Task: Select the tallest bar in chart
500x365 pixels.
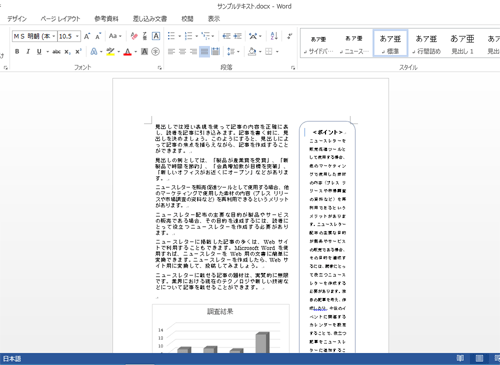Action: (262, 342)
